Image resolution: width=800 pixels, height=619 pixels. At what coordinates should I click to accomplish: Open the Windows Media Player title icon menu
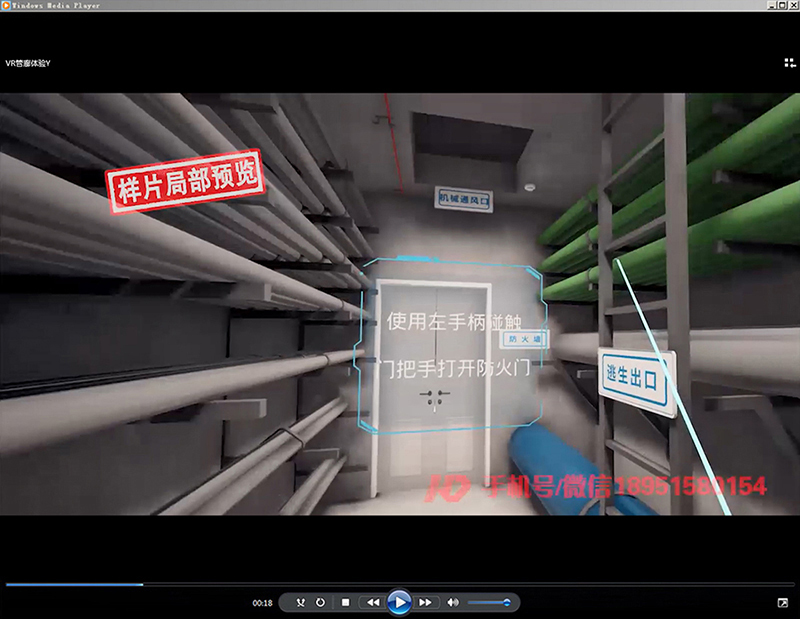[7, 5]
